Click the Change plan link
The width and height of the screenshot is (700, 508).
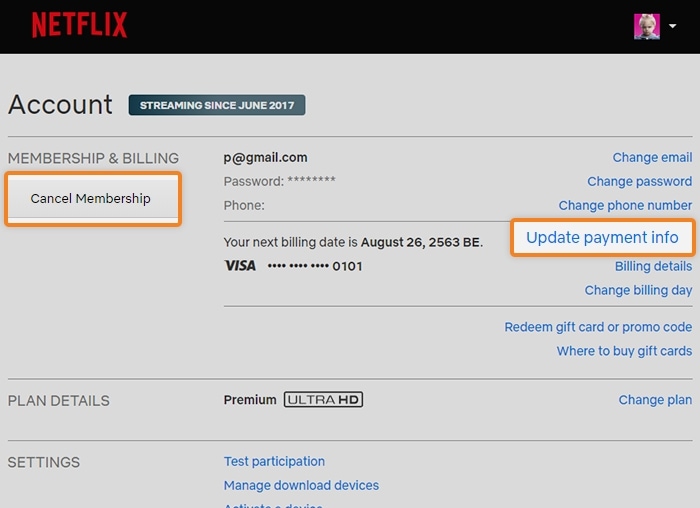tap(655, 400)
